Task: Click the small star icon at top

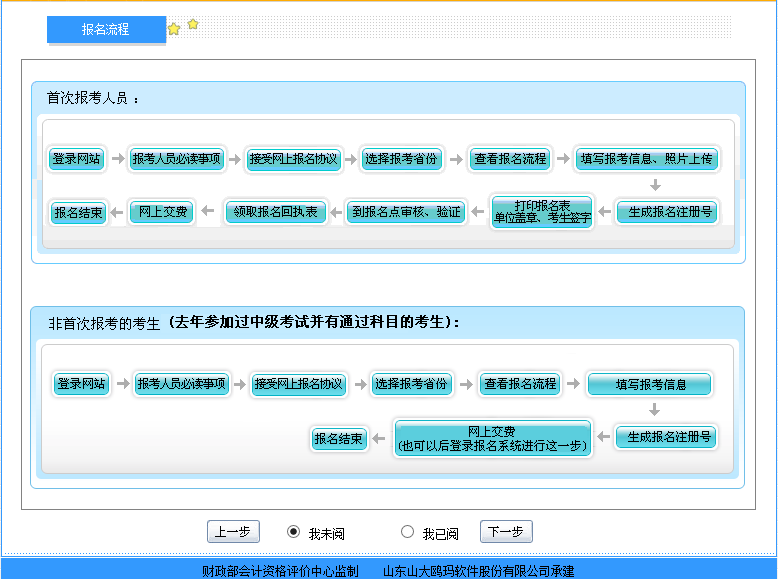Action: coord(193,23)
